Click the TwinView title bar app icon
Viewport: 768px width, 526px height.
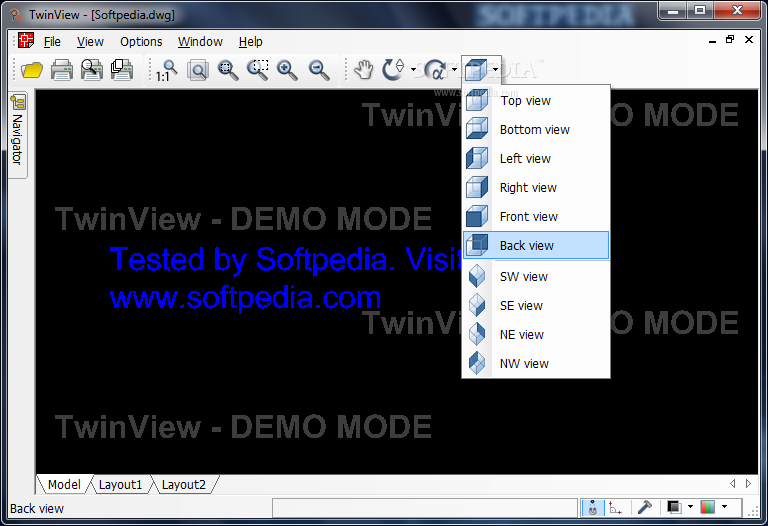[x=17, y=15]
